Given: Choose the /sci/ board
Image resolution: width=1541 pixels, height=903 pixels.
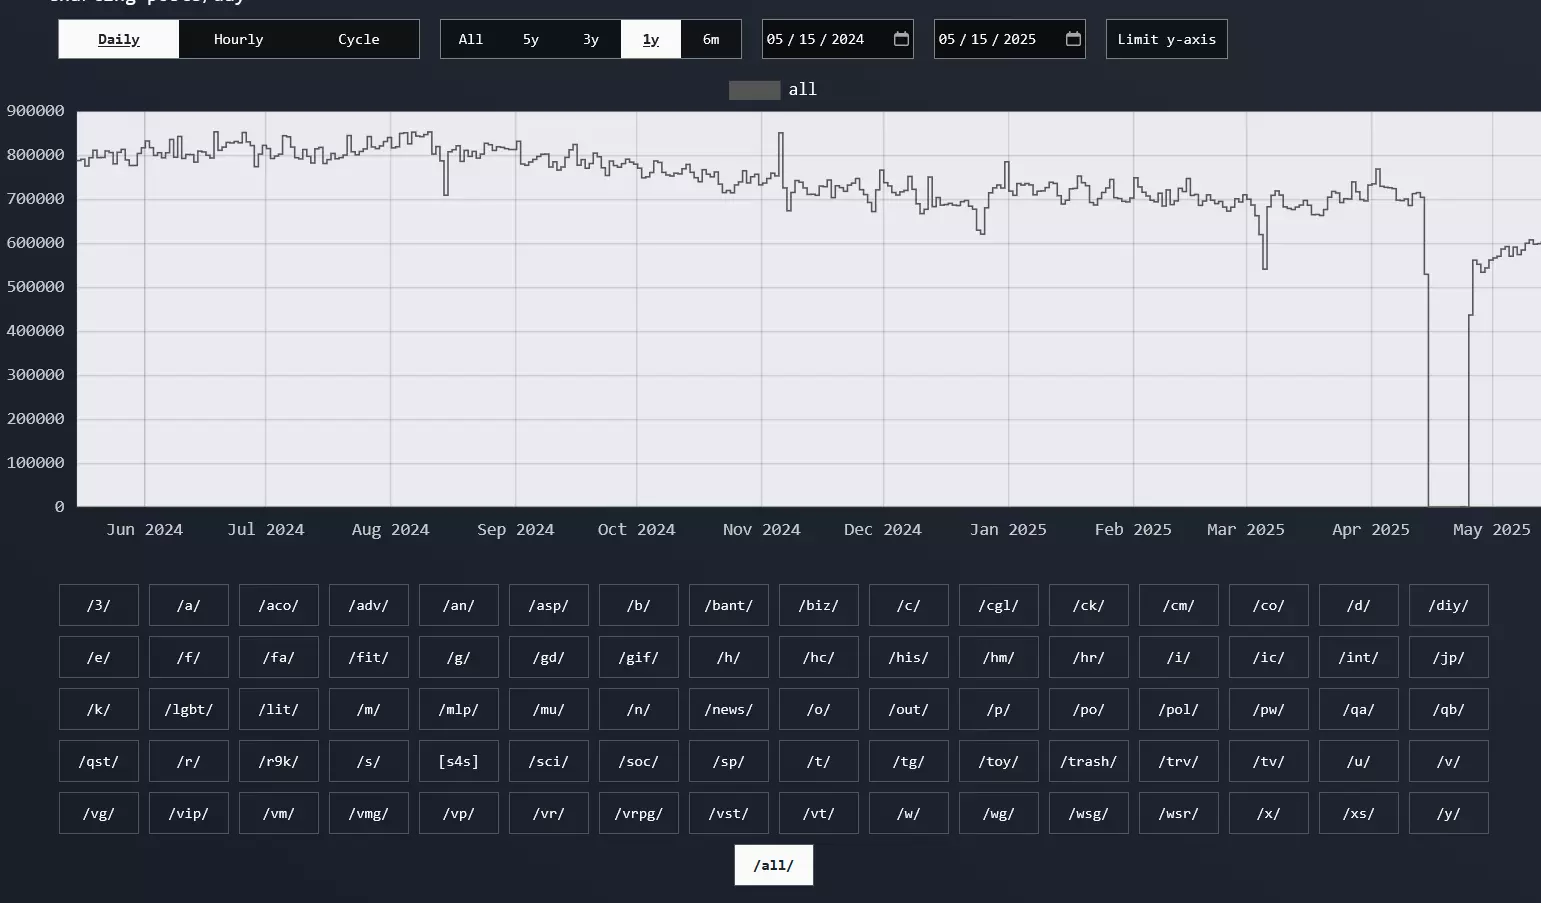Looking at the screenshot, I should pyautogui.click(x=549, y=761).
